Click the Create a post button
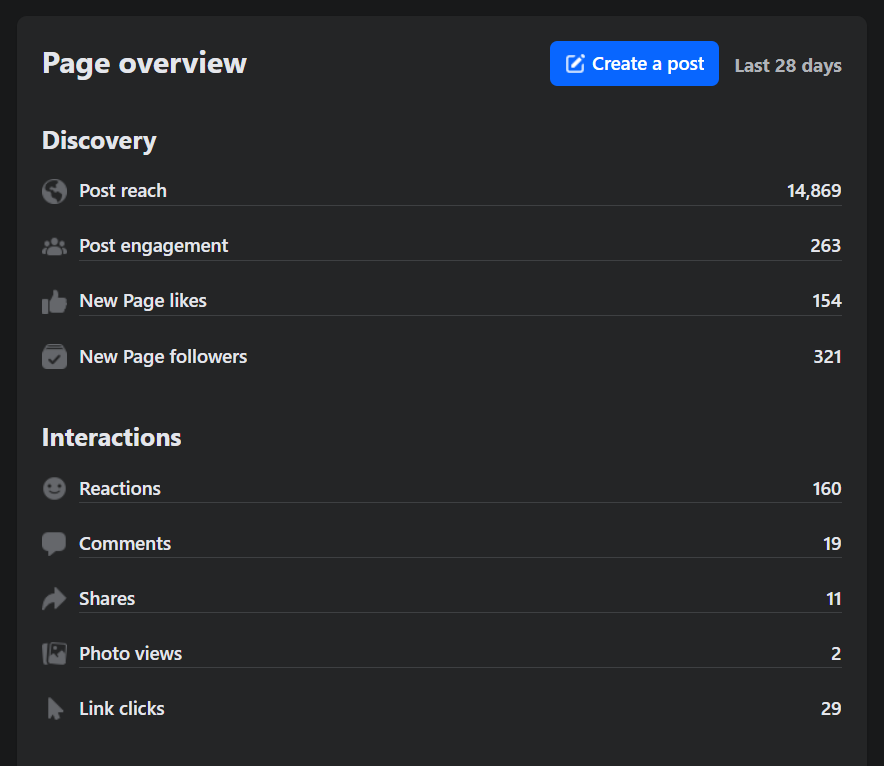The height and width of the screenshot is (766, 884). point(634,64)
